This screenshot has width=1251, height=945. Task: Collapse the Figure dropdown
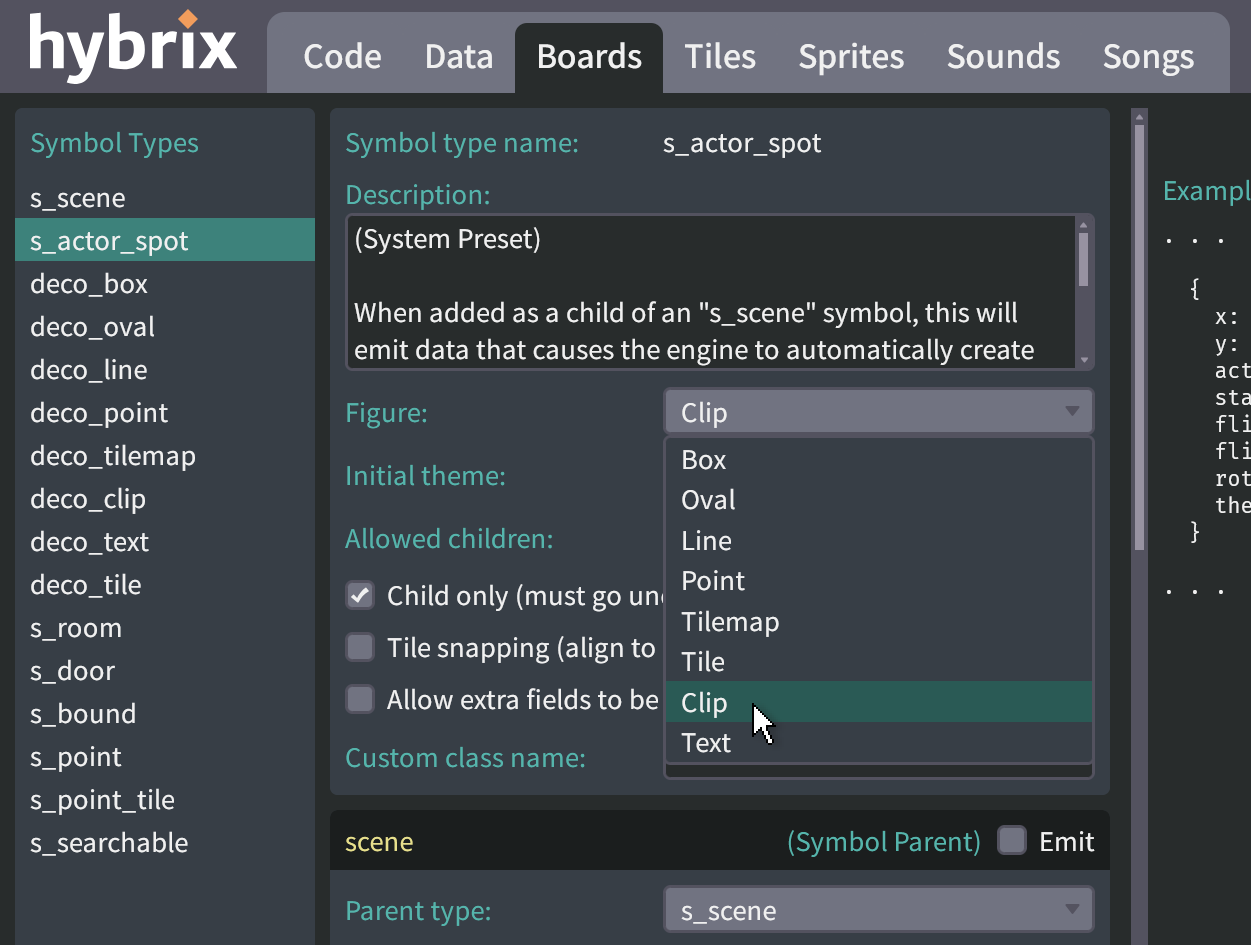878,412
